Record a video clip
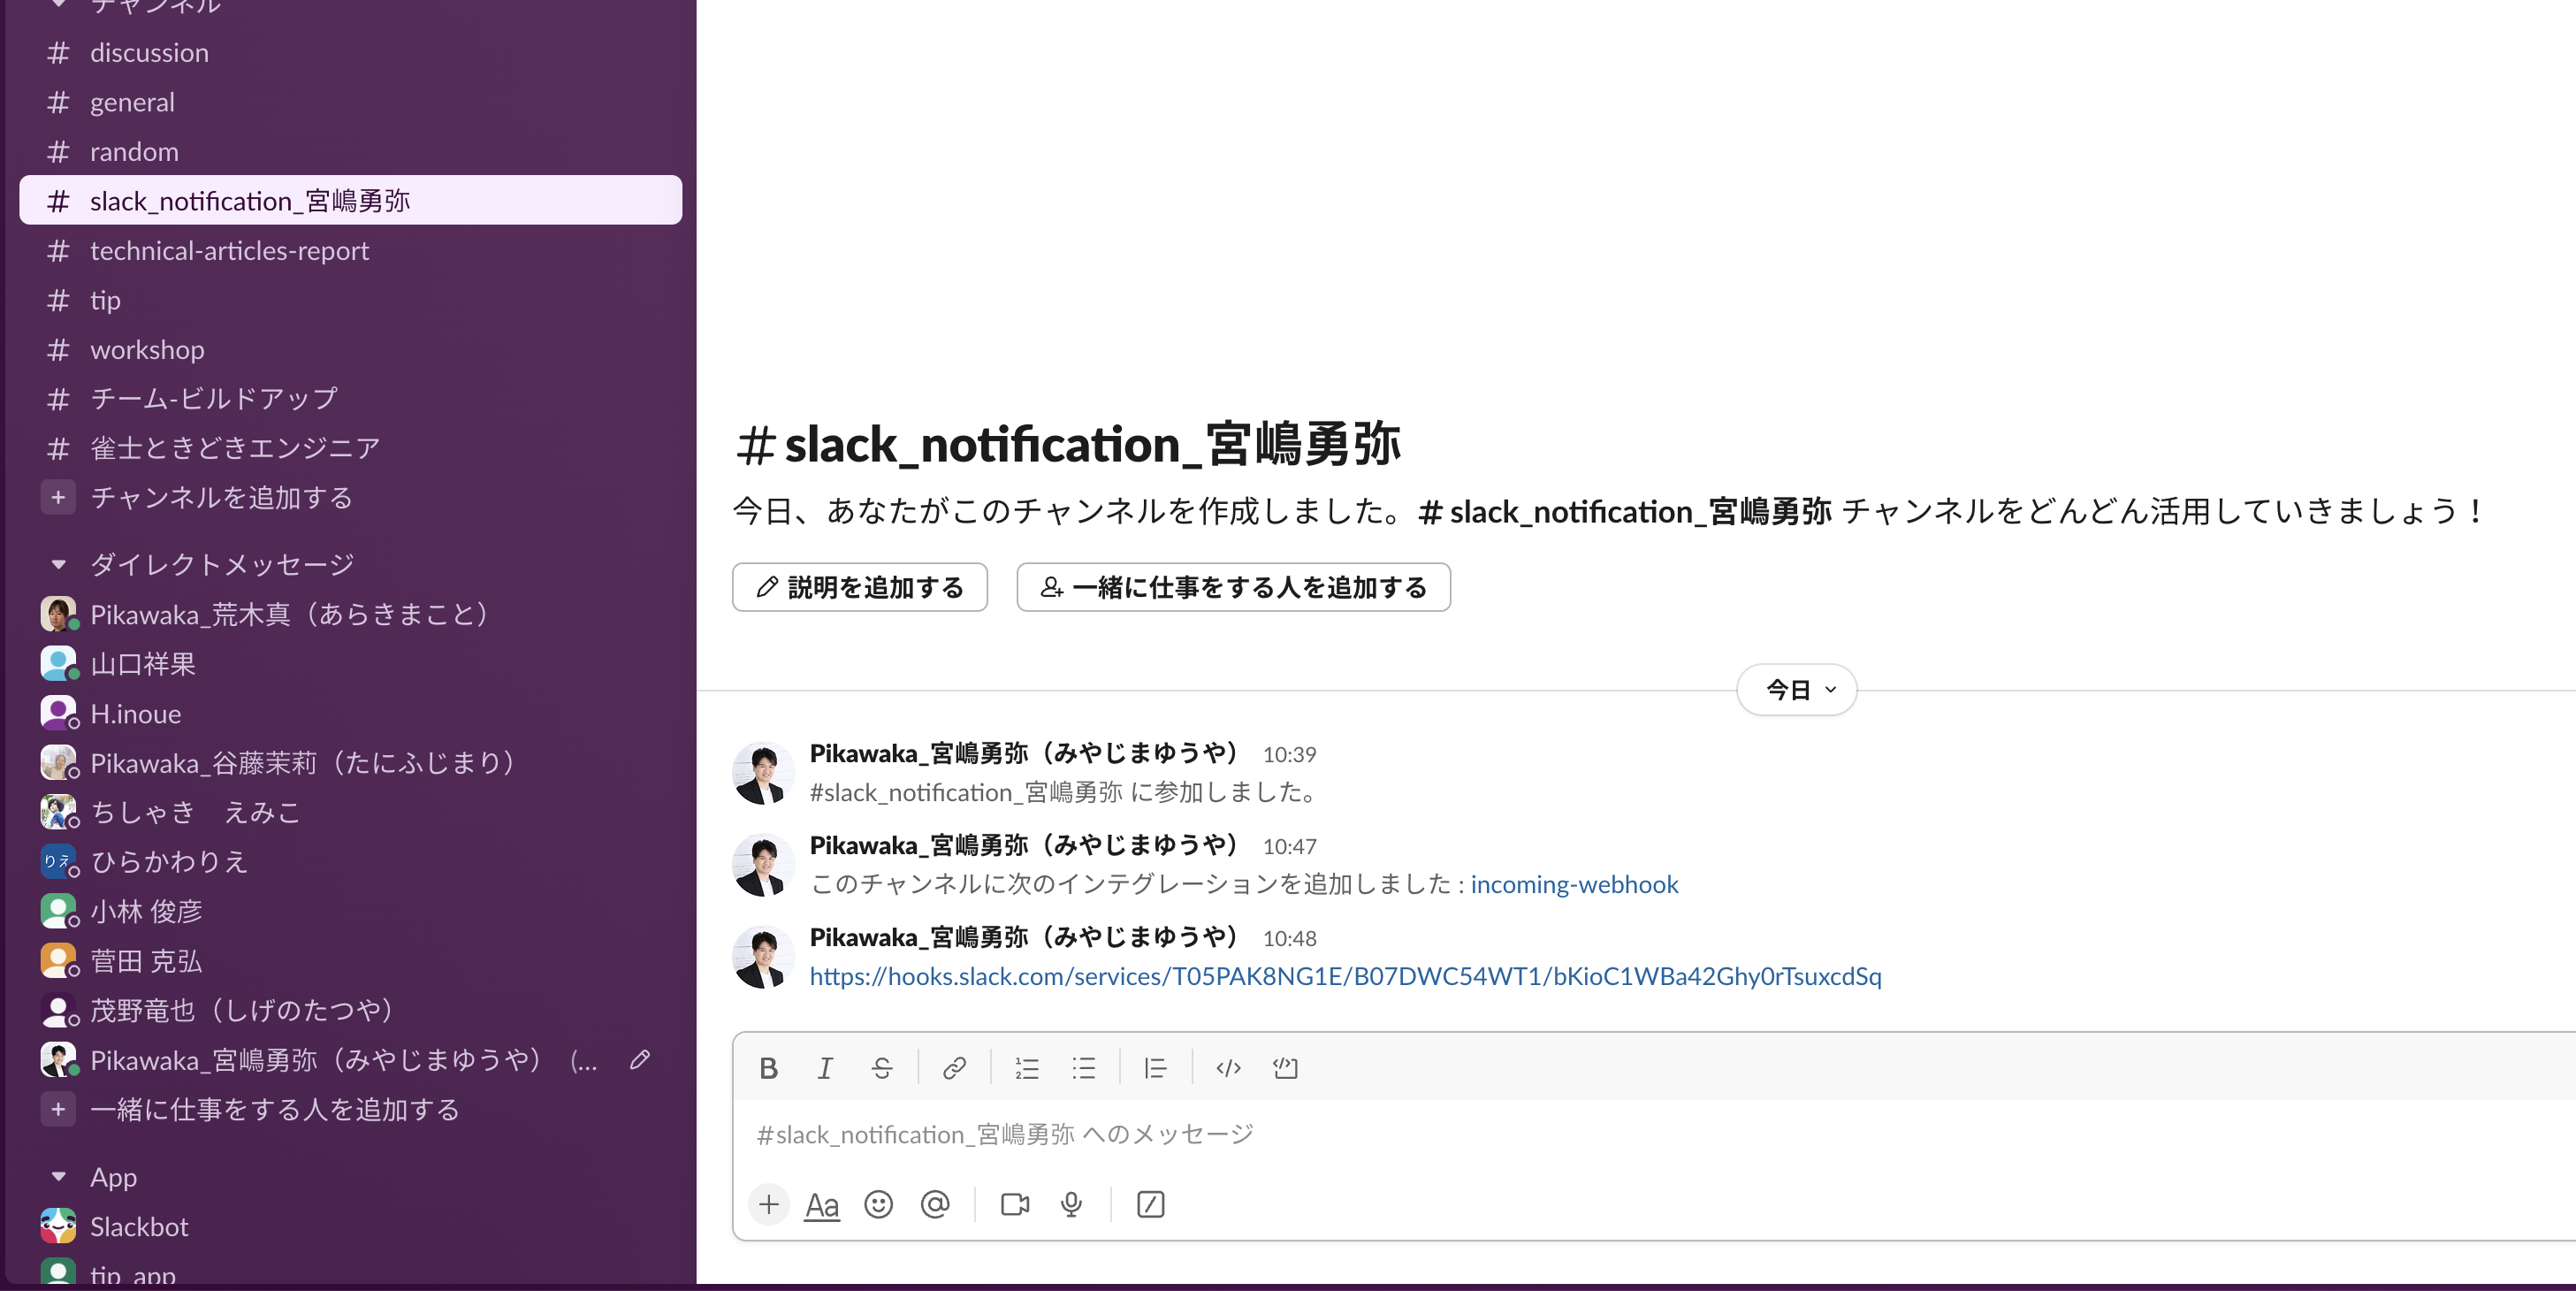2576x1291 pixels. pos(1015,1204)
